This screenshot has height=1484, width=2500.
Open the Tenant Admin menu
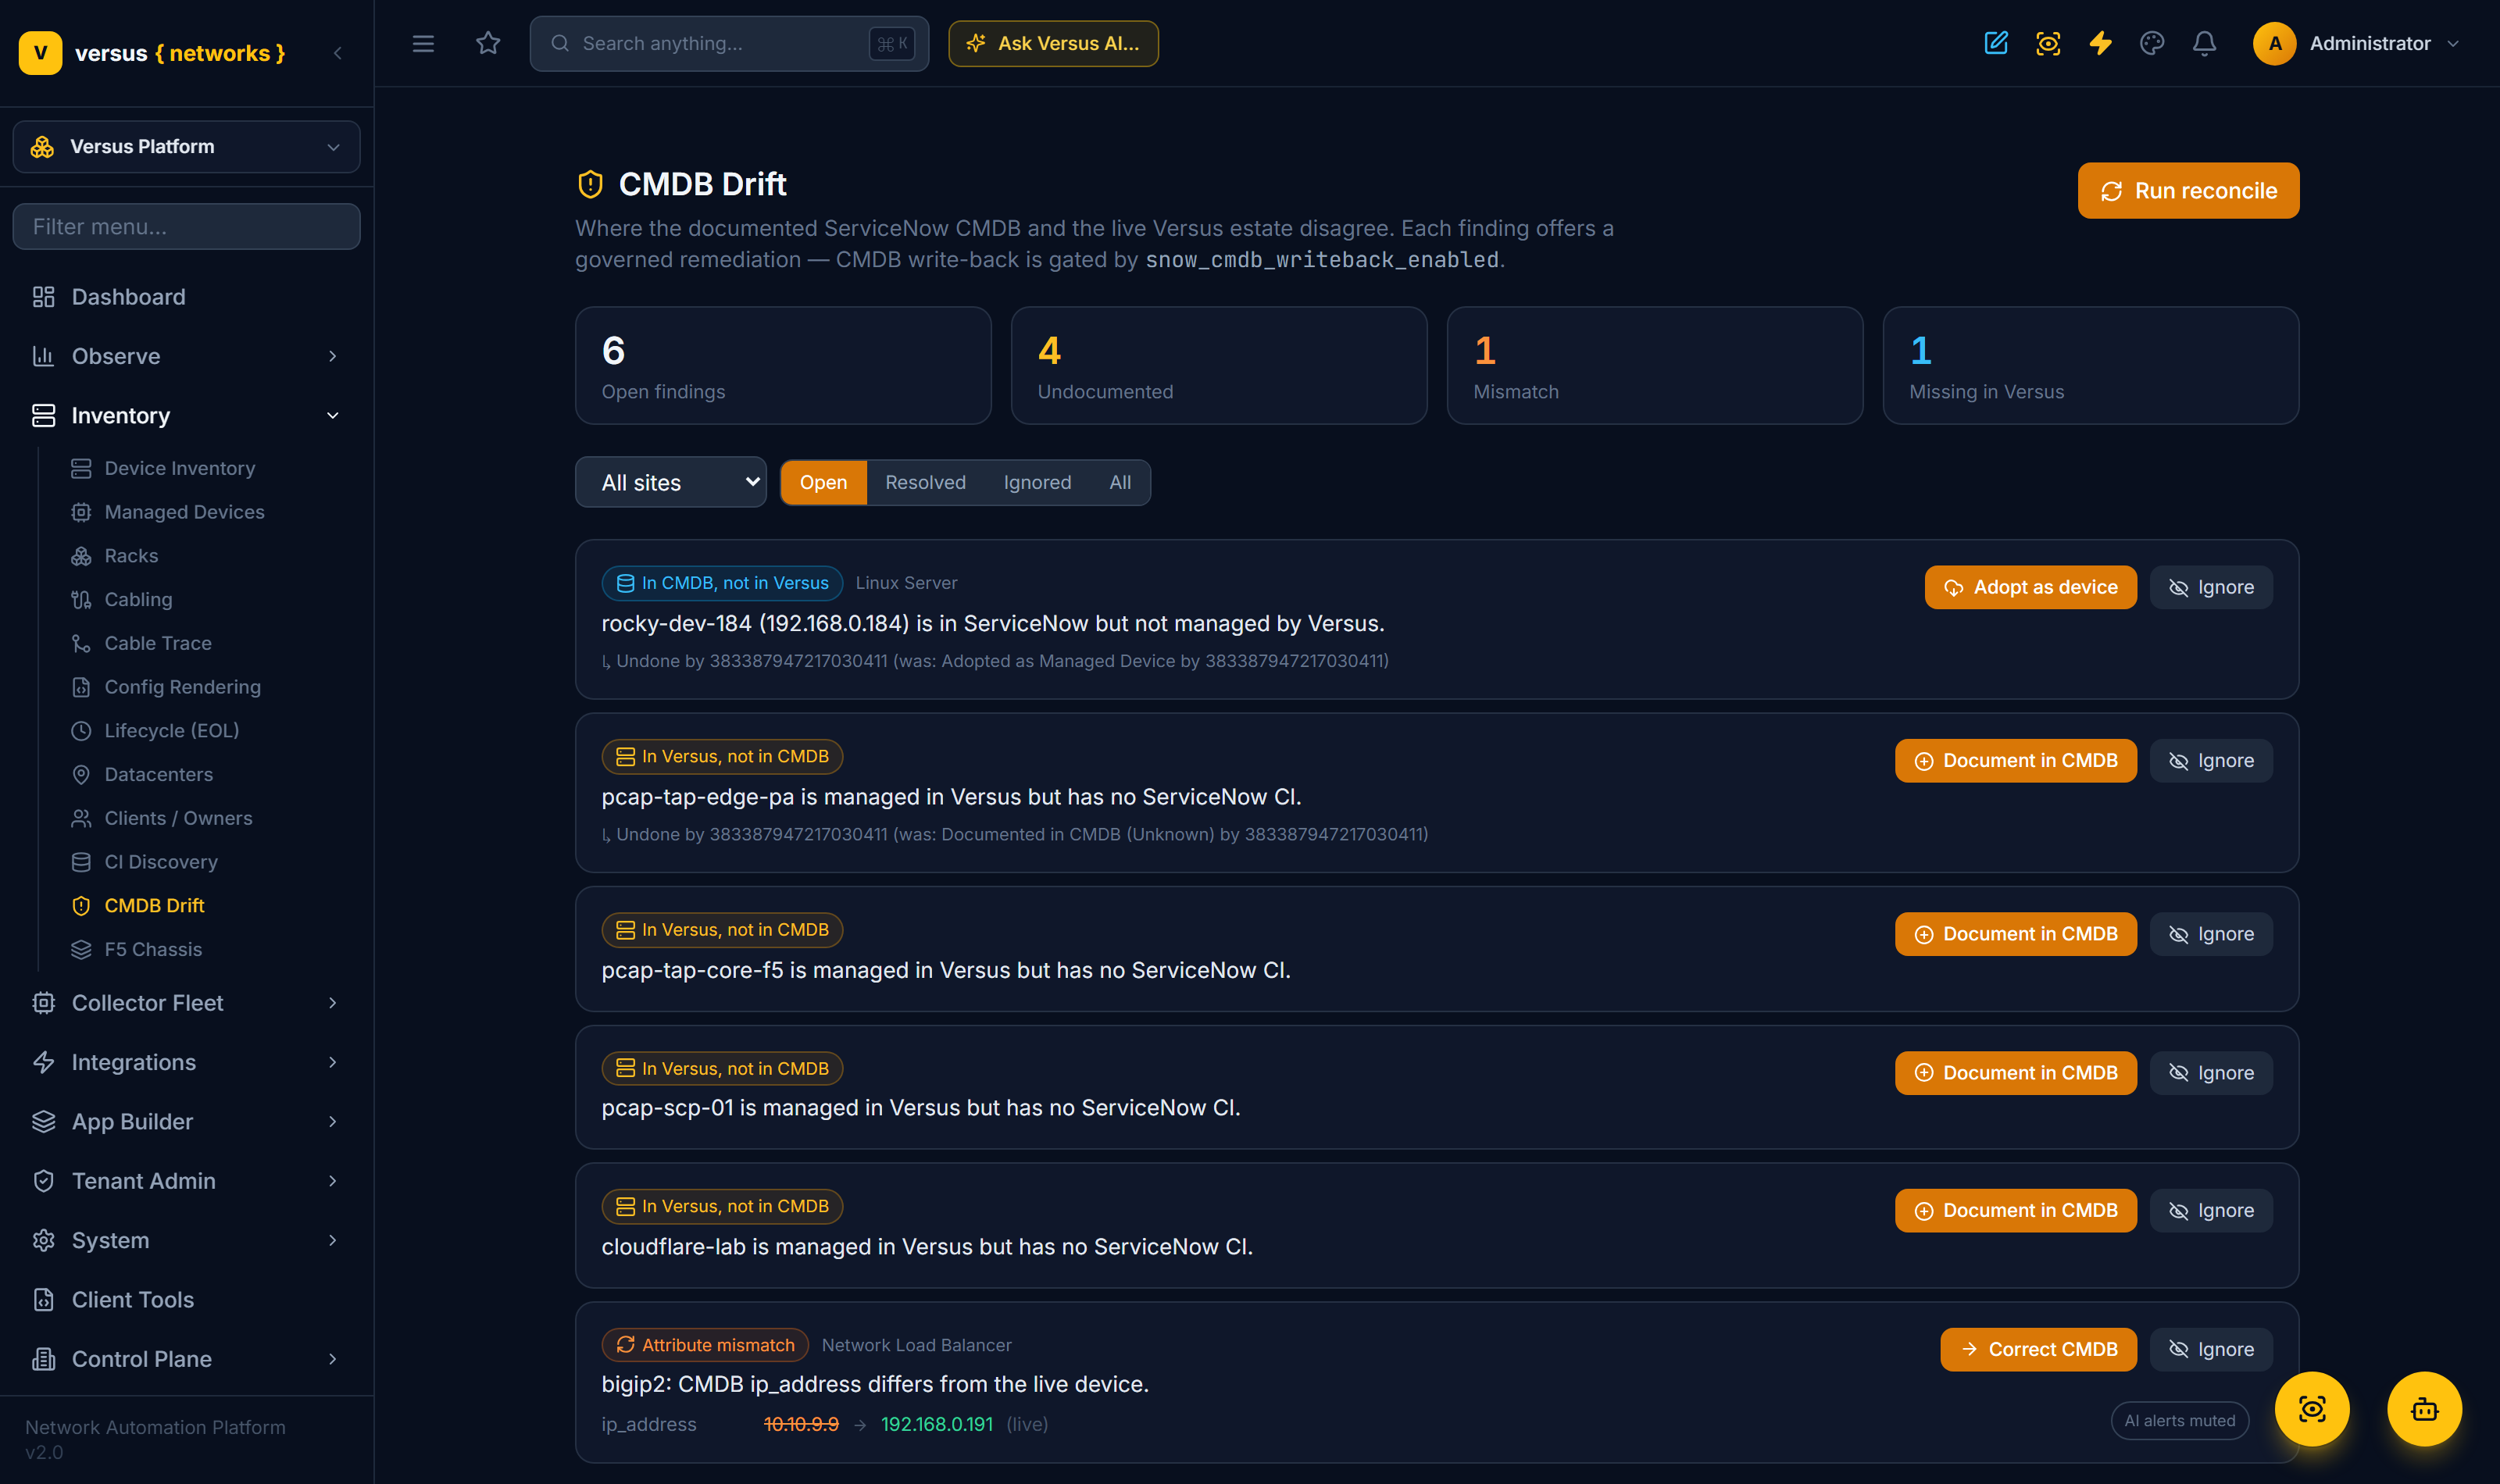pos(186,1181)
